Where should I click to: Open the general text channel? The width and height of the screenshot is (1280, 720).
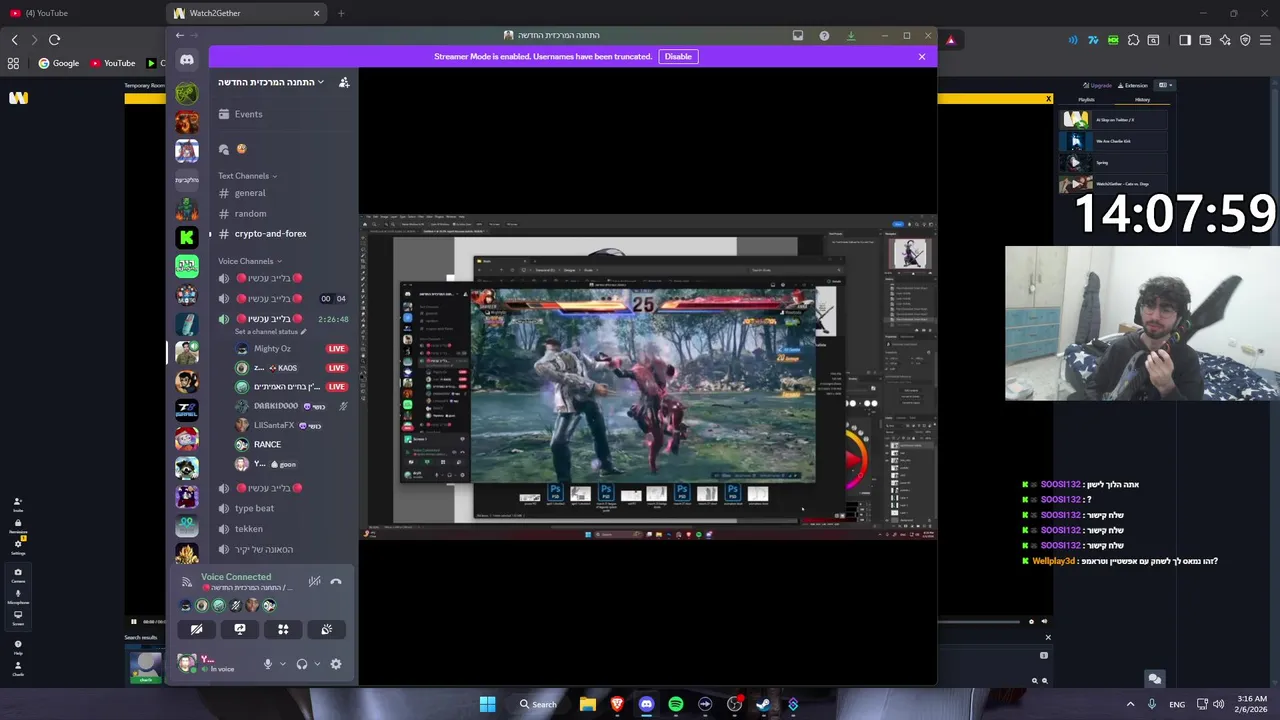[249, 193]
